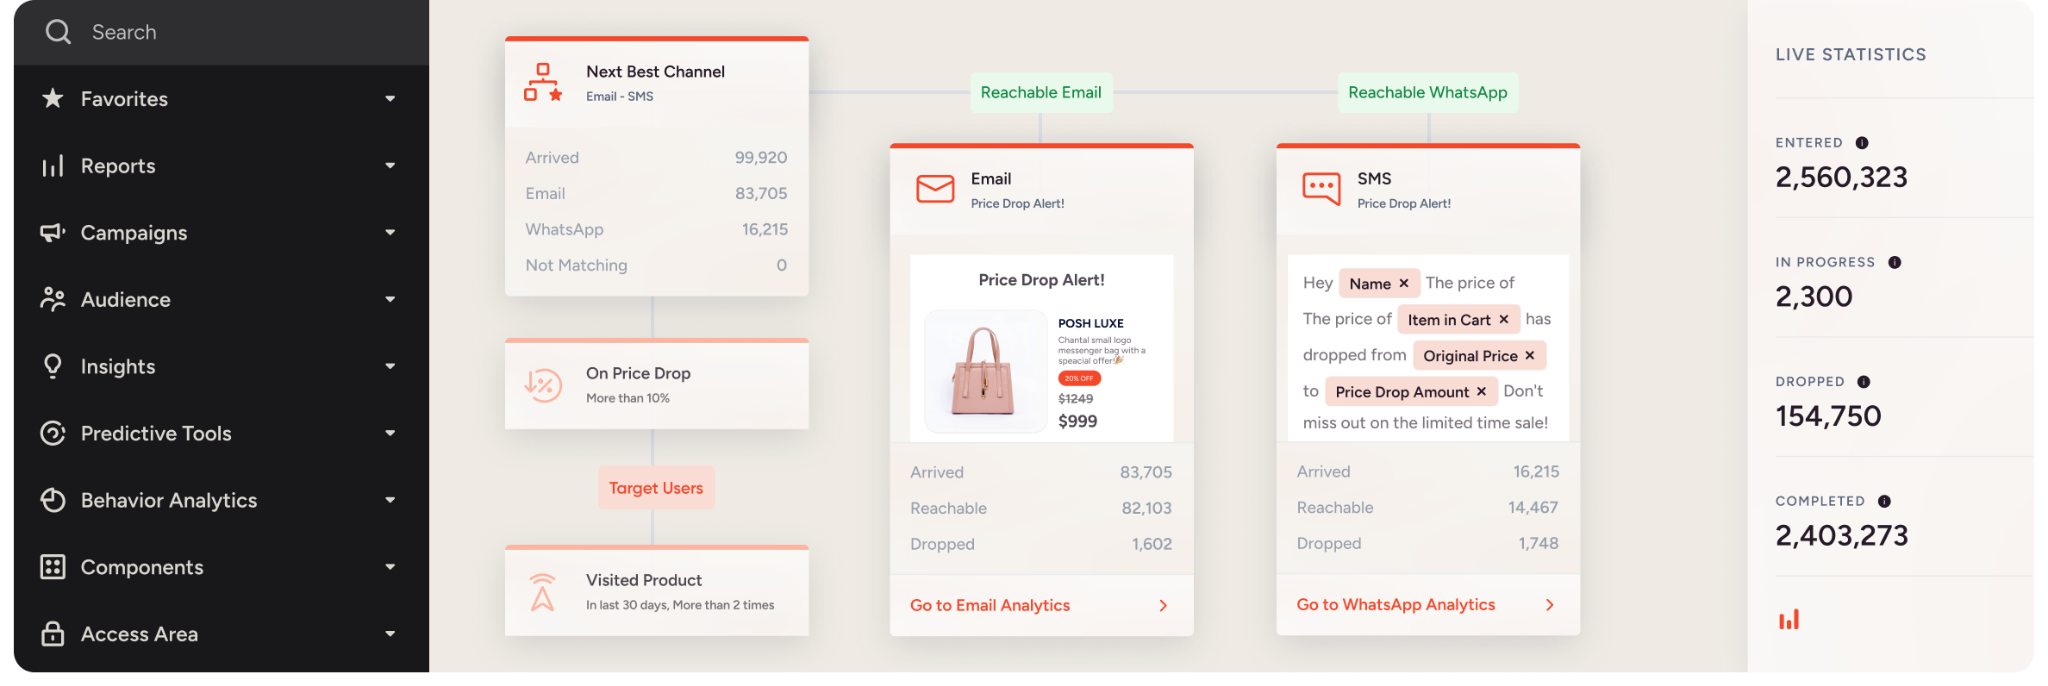Expand the Campaigns dropdown arrow
Image resolution: width=2048 pixels, height=686 pixels.
(390, 232)
